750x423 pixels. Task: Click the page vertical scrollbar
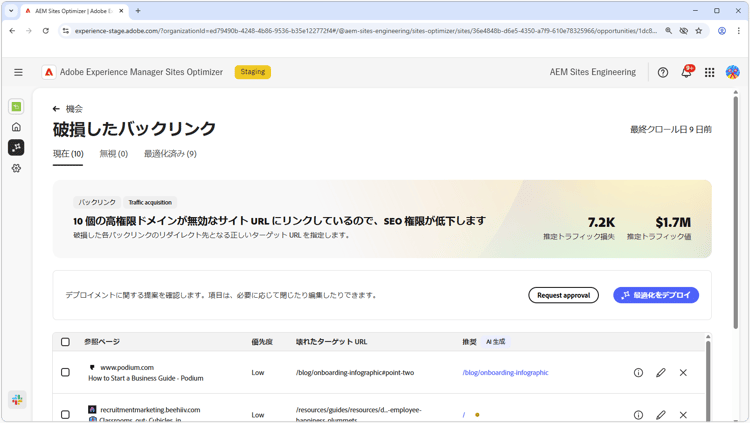coord(736,213)
